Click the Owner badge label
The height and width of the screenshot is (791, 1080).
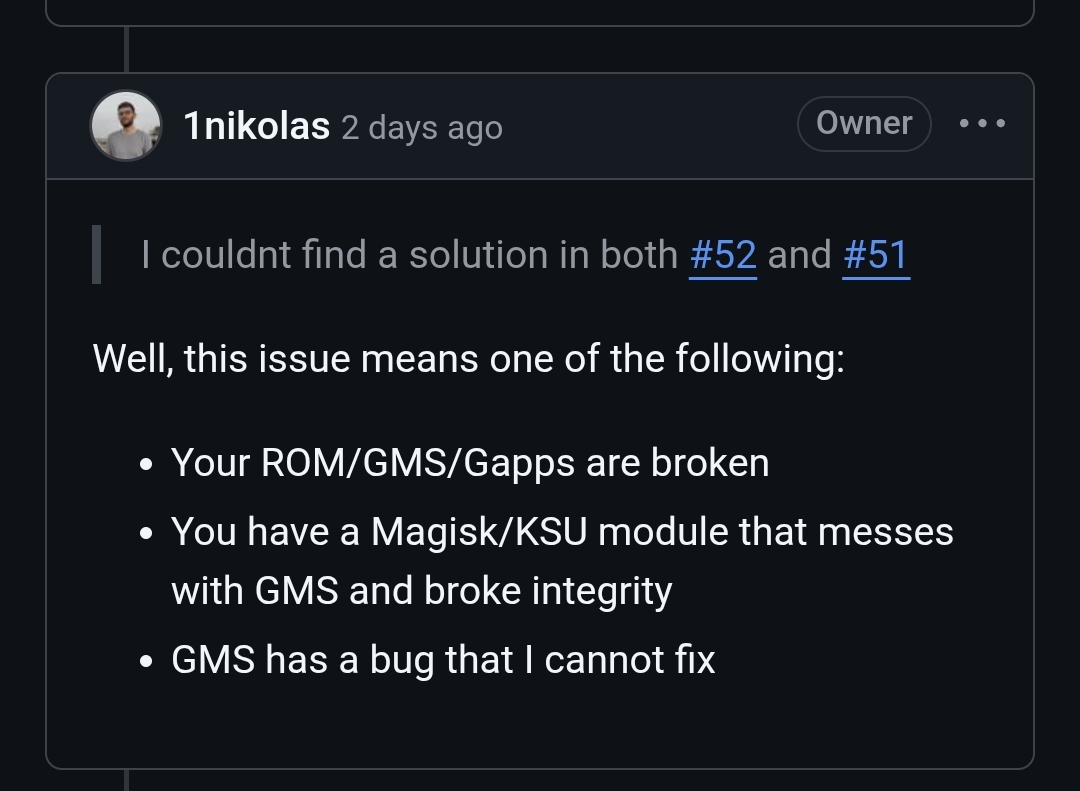click(864, 123)
